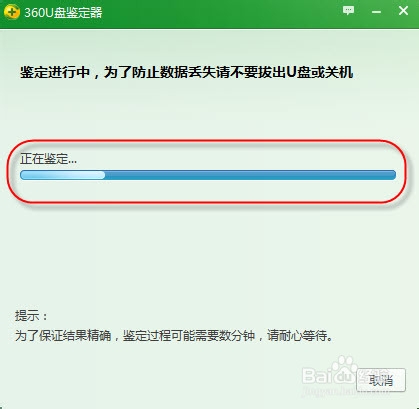Click the 提示： label

[x=31, y=315]
